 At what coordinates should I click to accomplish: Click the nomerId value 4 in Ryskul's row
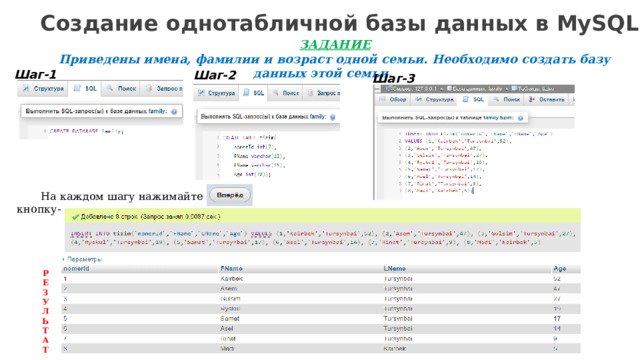[x=65, y=309]
